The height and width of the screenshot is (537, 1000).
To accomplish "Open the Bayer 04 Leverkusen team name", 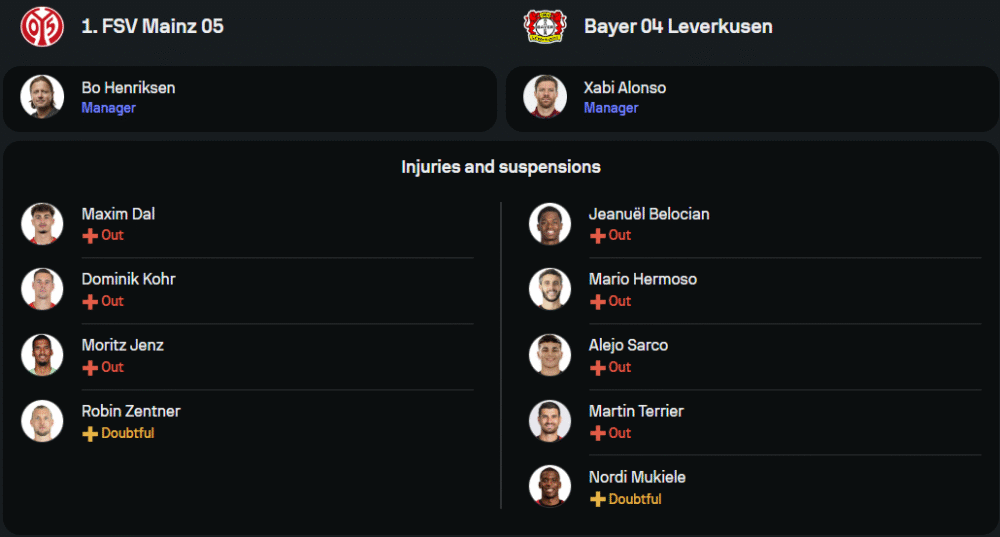I will tap(678, 27).
